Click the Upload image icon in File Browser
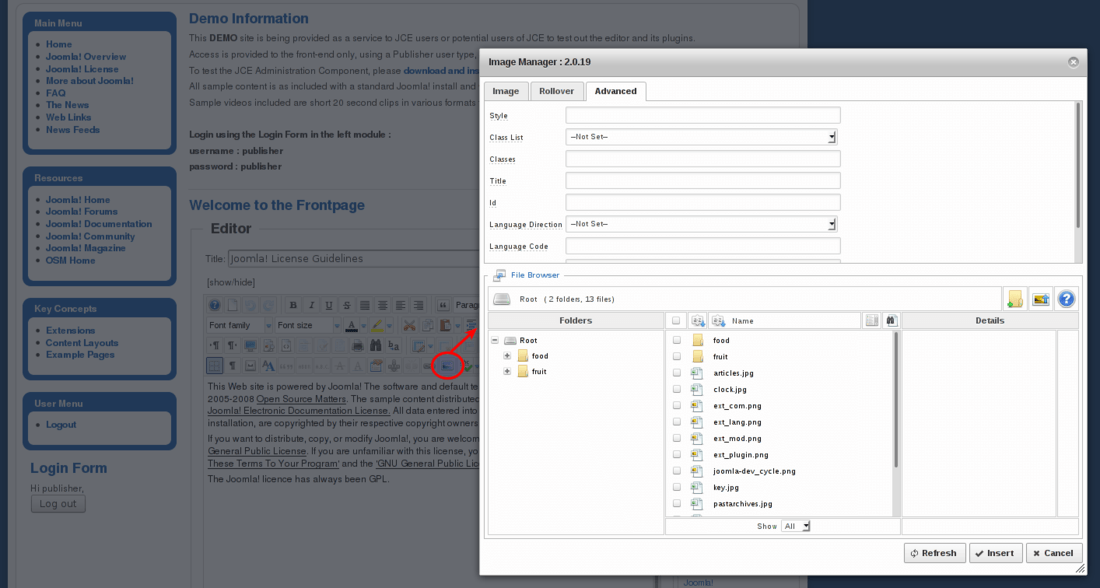Screen dimensions: 1100x588 (x=1041, y=299)
